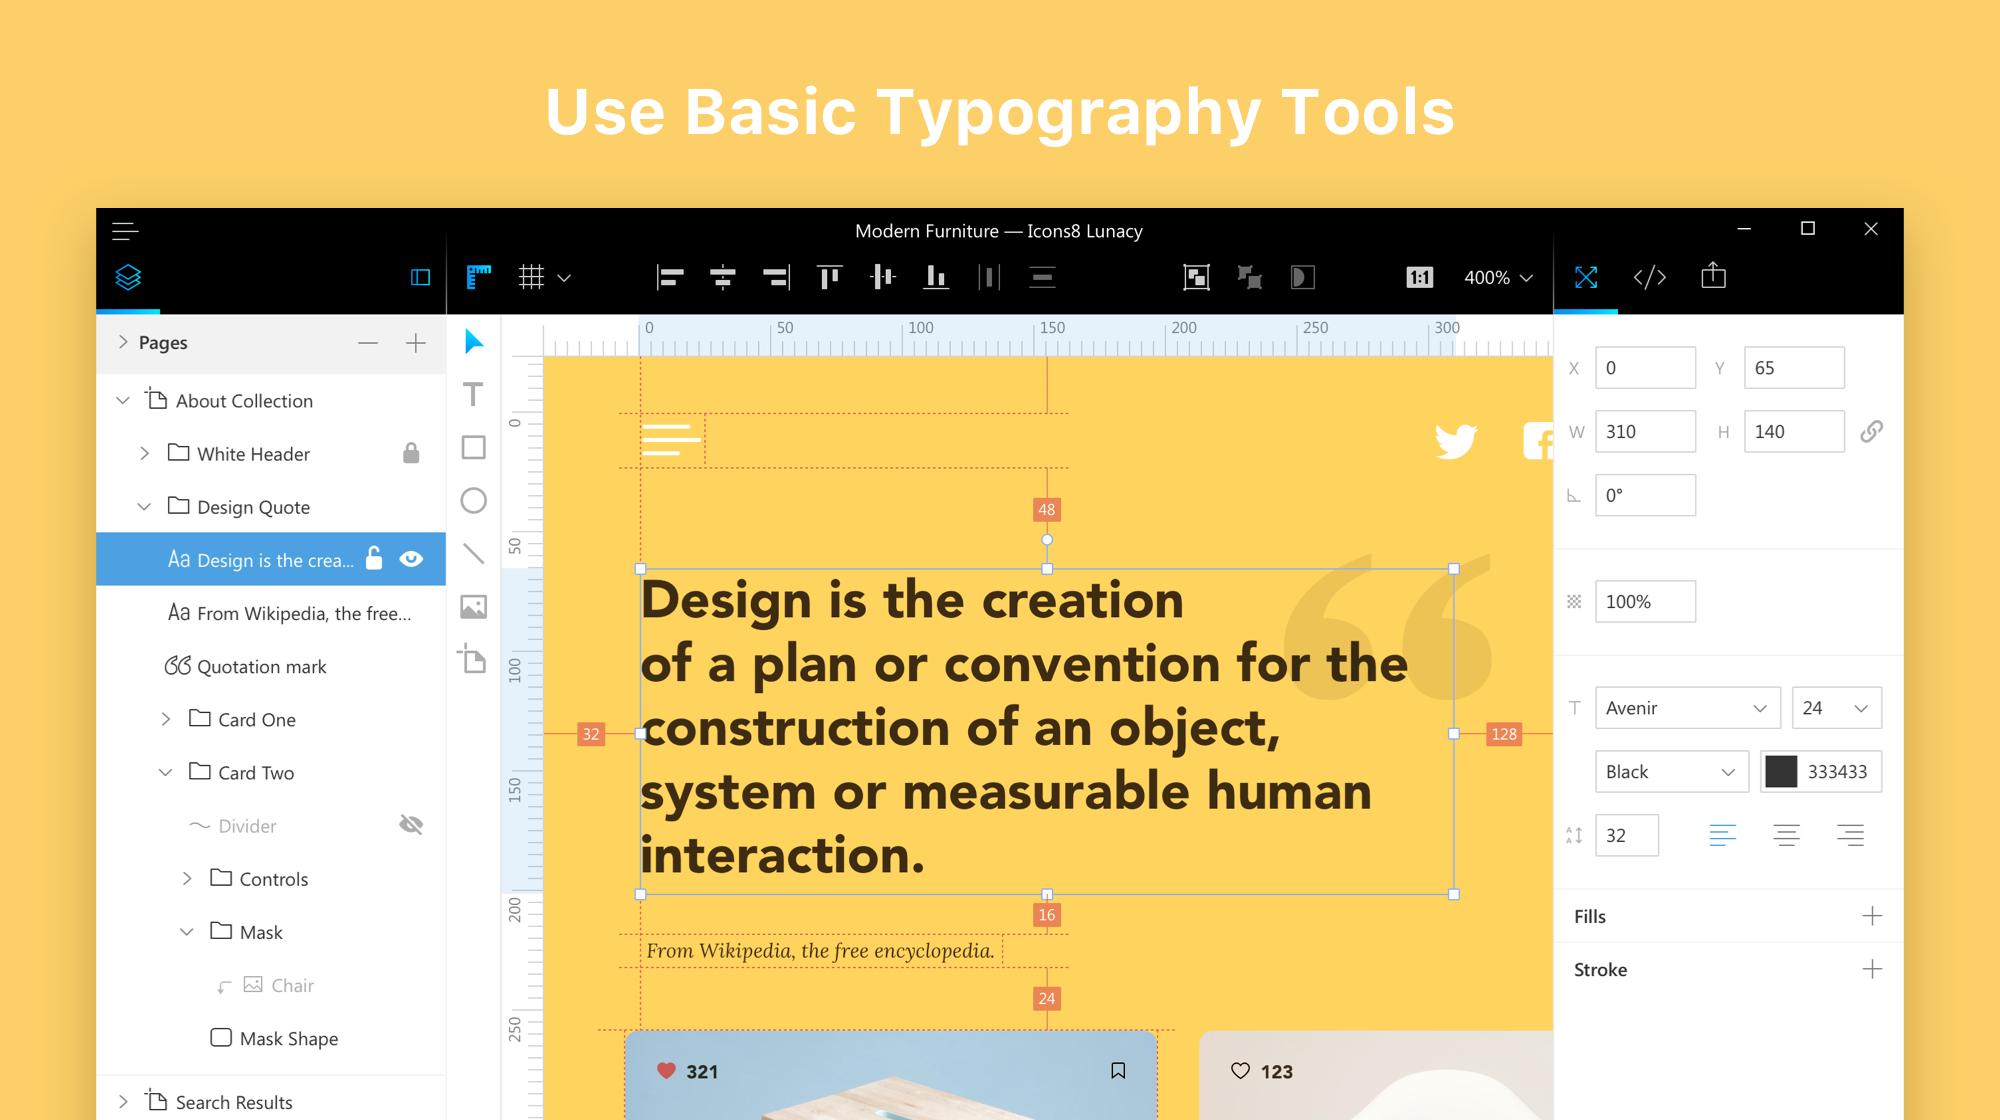Add a new page with the plus button

[414, 343]
